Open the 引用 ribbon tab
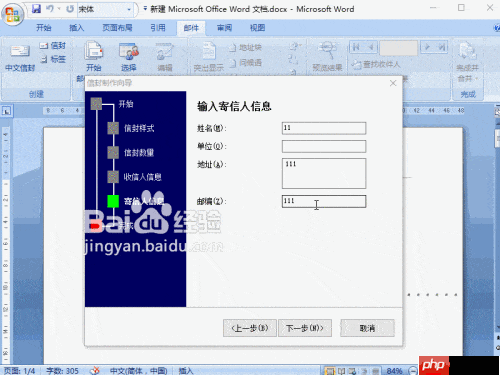The height and width of the screenshot is (375, 500). pyautogui.click(x=158, y=28)
